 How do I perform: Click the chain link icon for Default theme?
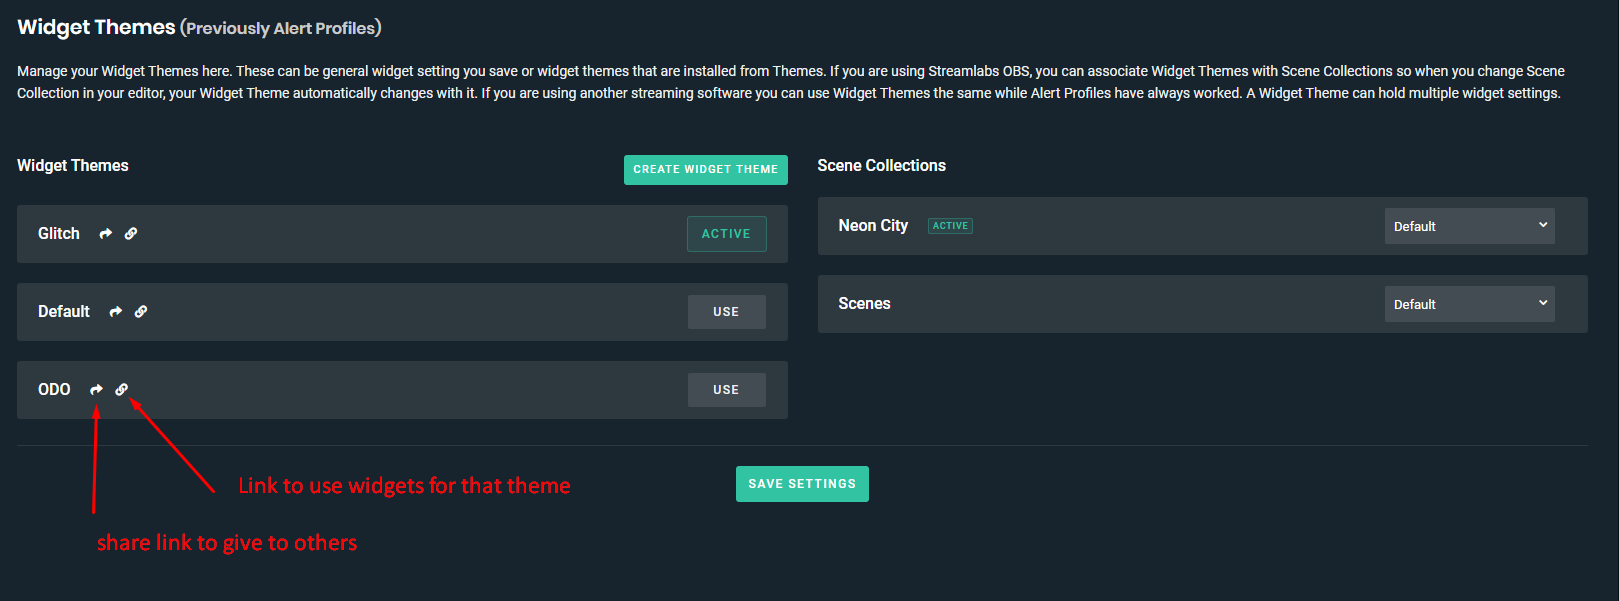click(141, 312)
